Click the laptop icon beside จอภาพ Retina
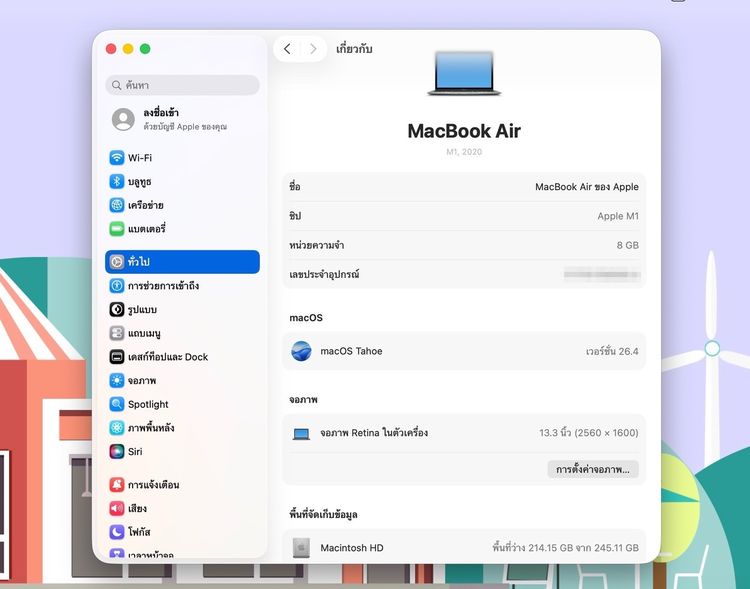The width and height of the screenshot is (750, 589). [x=301, y=433]
